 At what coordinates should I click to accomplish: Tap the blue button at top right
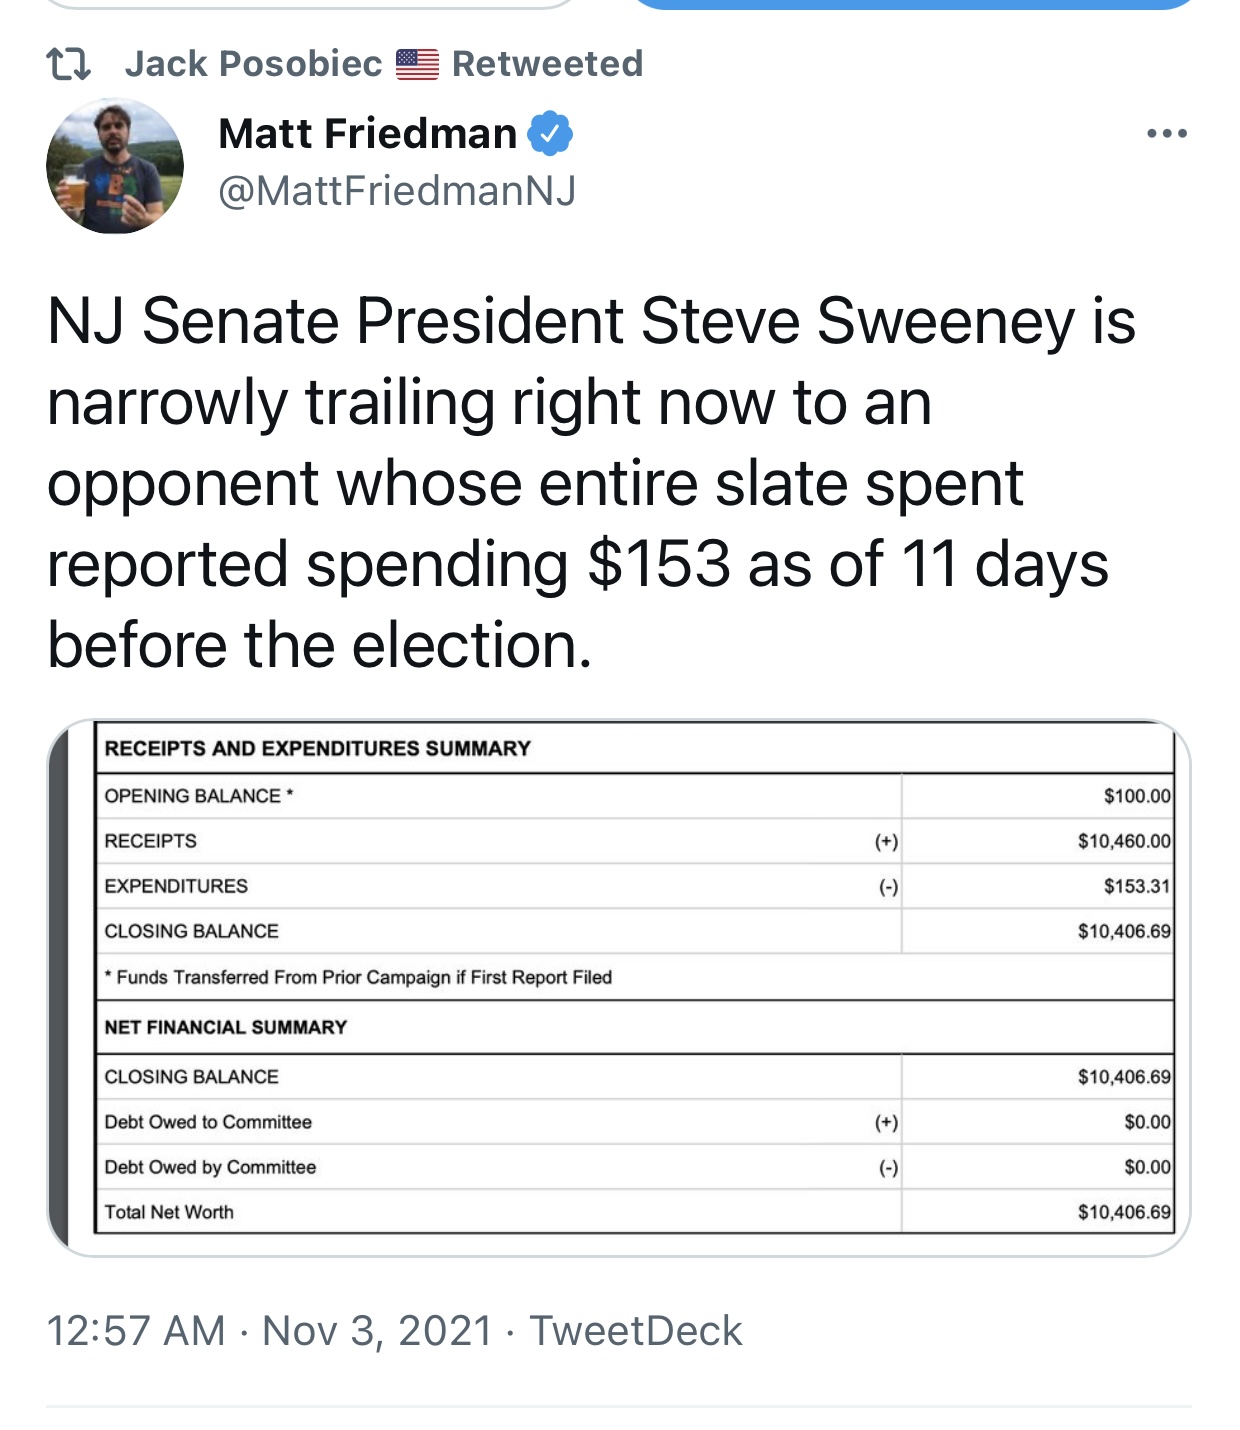(x=915, y=4)
